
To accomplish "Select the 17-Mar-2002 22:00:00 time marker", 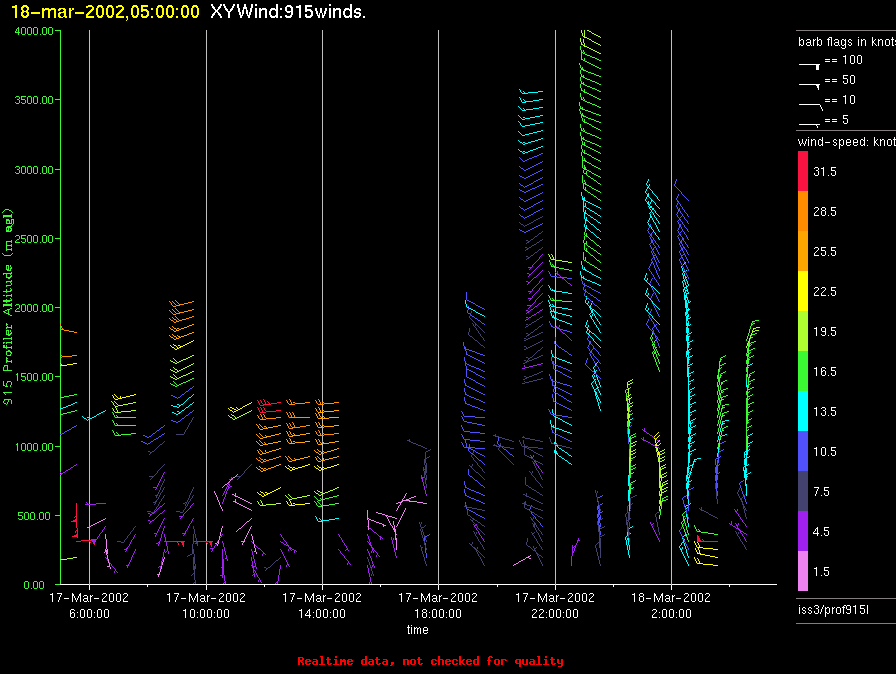I will [555, 604].
